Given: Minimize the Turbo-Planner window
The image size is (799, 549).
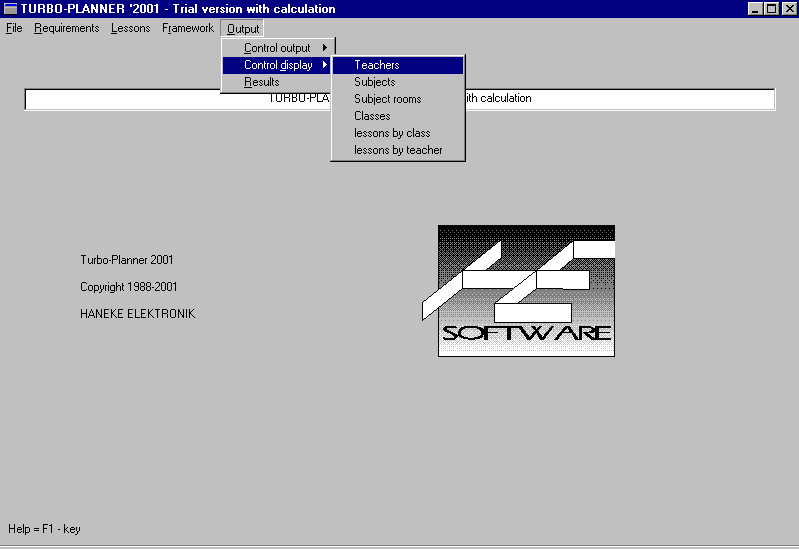Looking at the screenshot, I should pyautogui.click(x=755, y=9).
